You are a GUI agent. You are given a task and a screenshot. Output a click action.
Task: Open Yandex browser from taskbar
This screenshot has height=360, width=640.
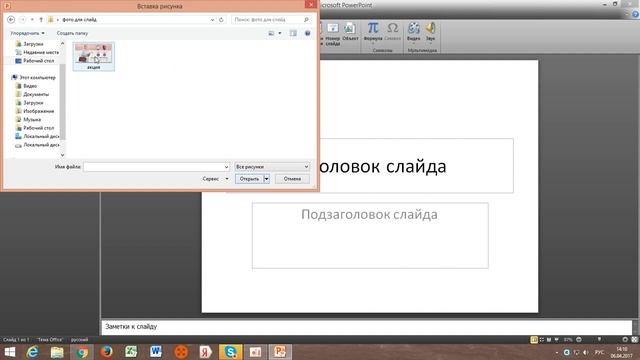[205, 352]
